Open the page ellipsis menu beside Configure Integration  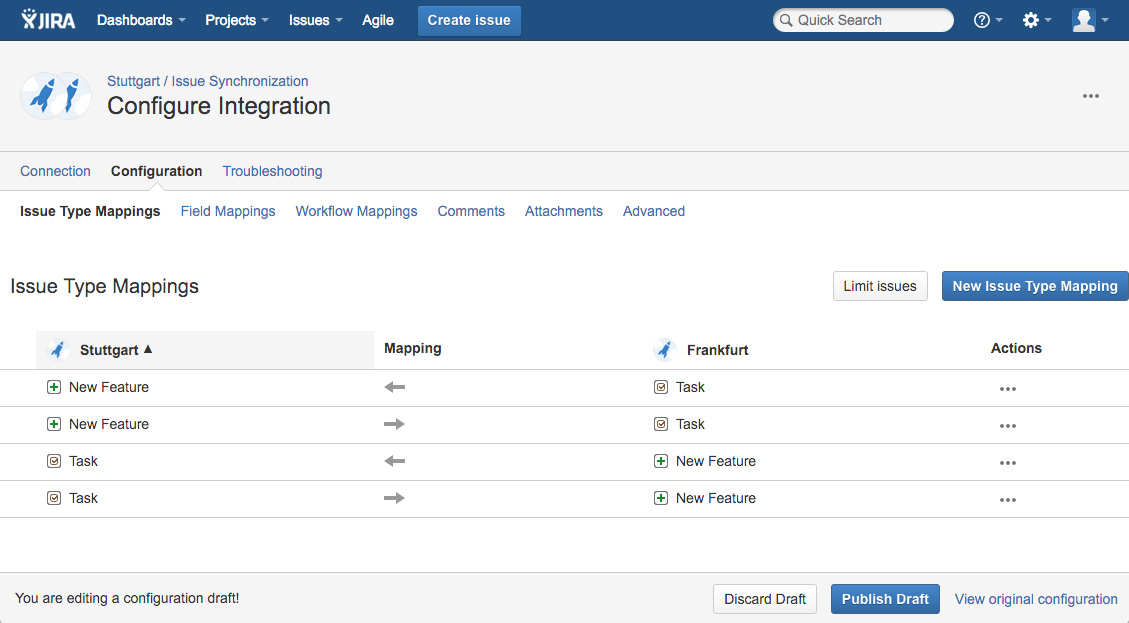click(1091, 96)
